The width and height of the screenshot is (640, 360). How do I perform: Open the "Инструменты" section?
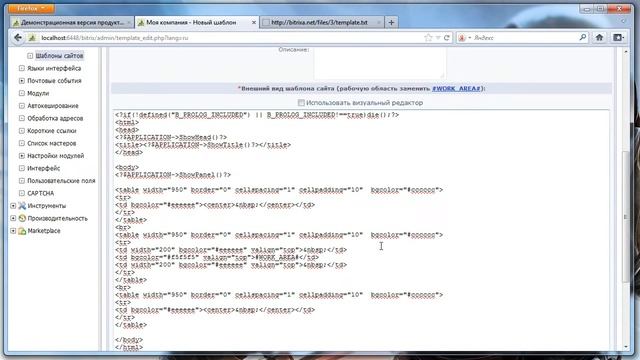pos(47,206)
